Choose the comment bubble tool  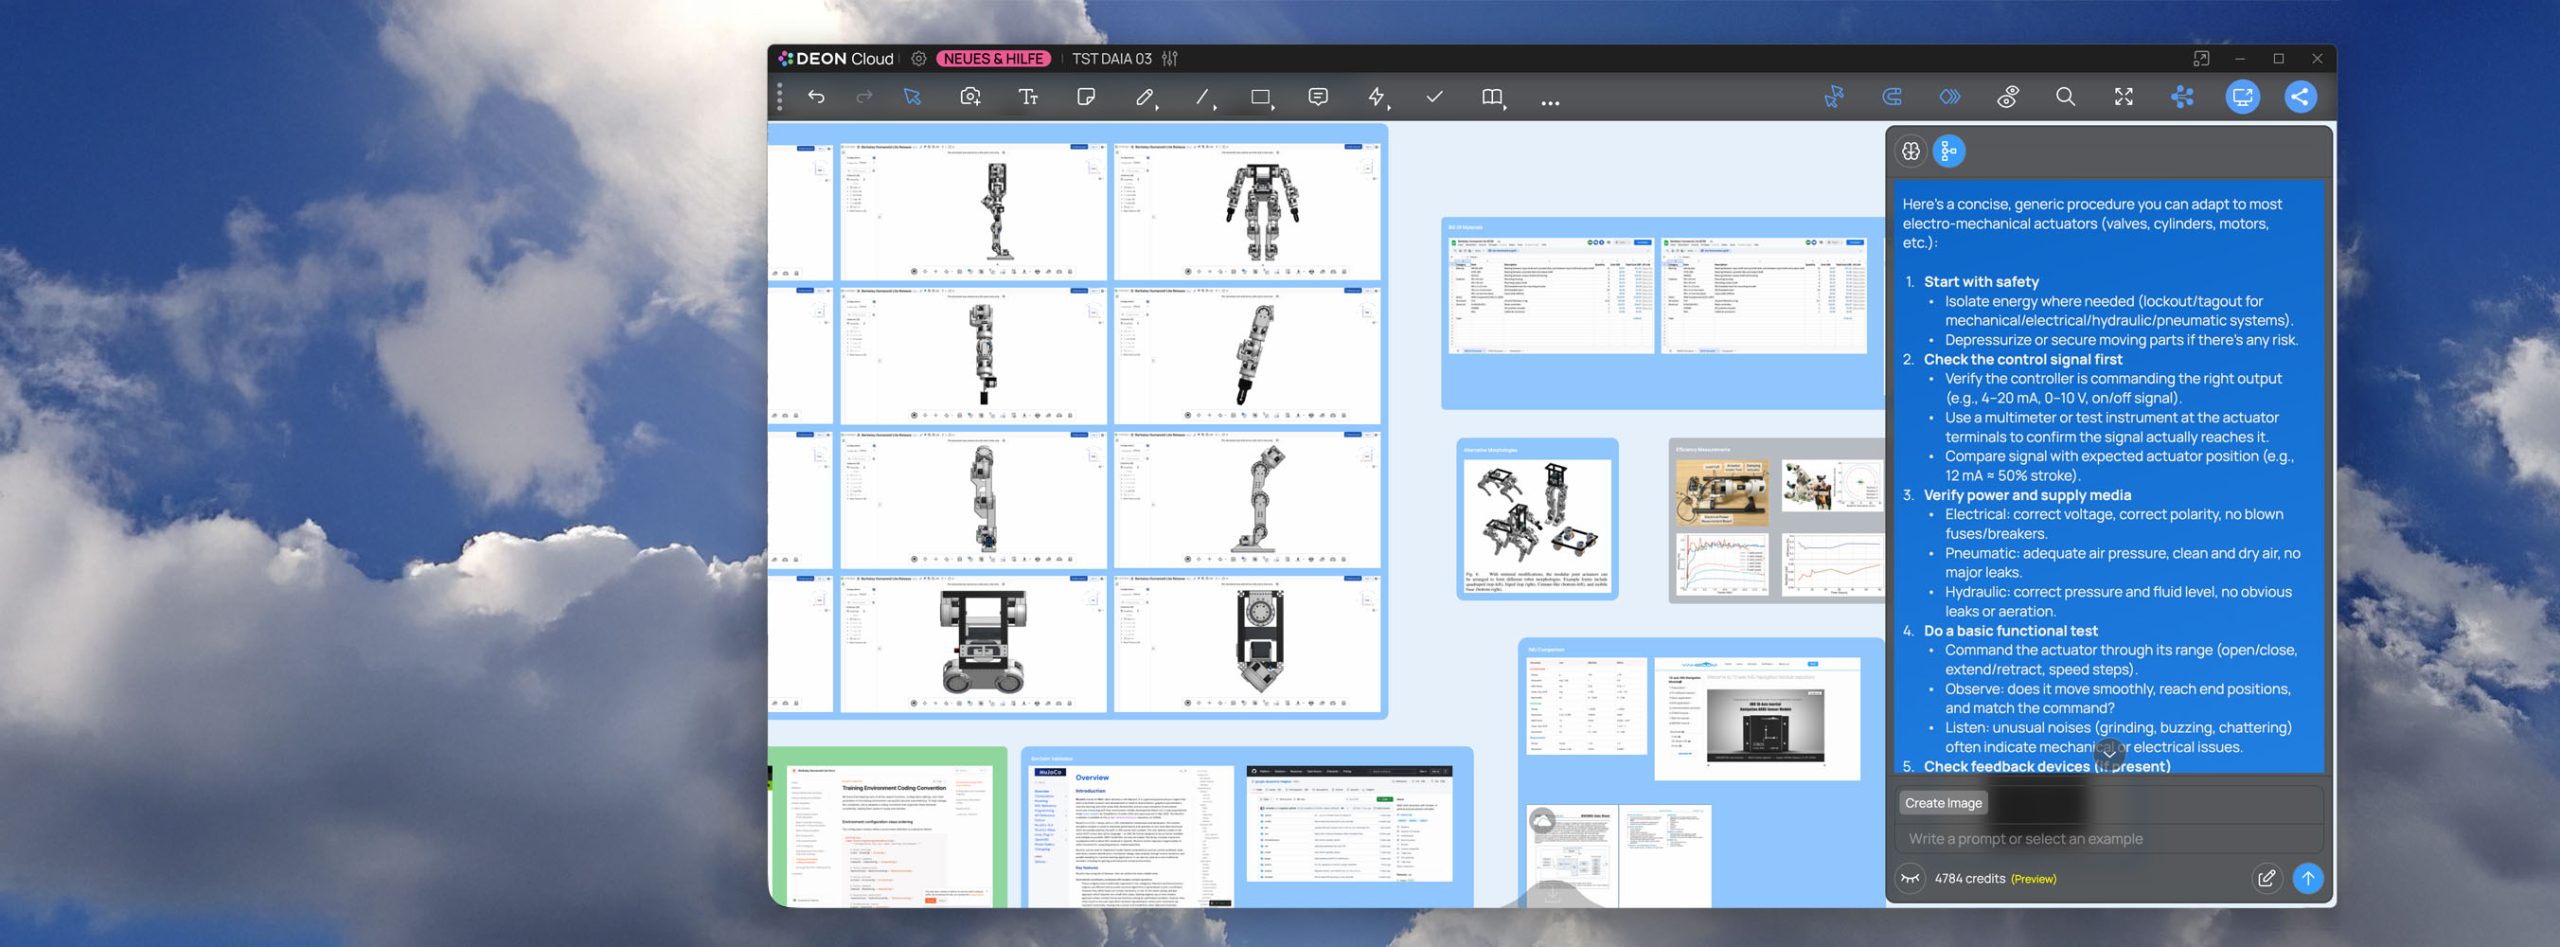[x=1318, y=97]
